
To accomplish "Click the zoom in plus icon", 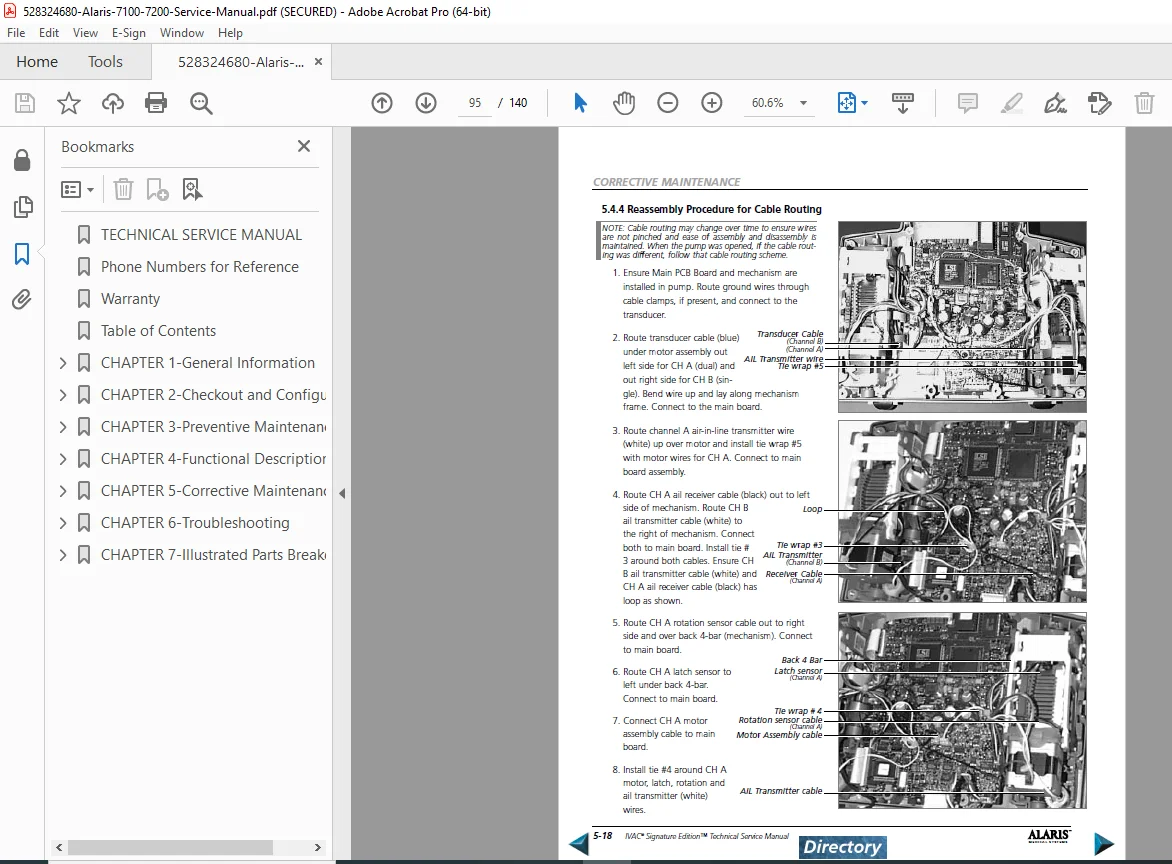I will click(x=712, y=103).
